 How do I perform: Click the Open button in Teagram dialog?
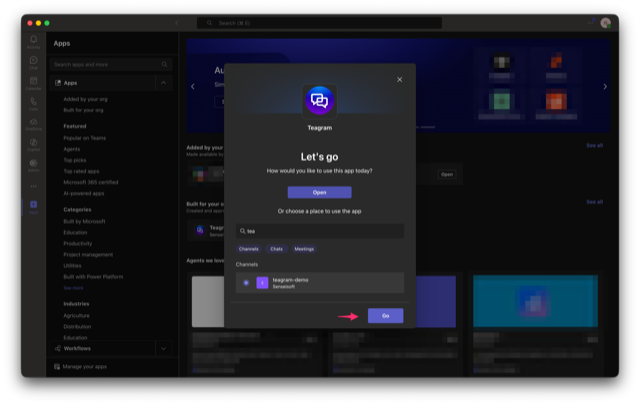320,192
